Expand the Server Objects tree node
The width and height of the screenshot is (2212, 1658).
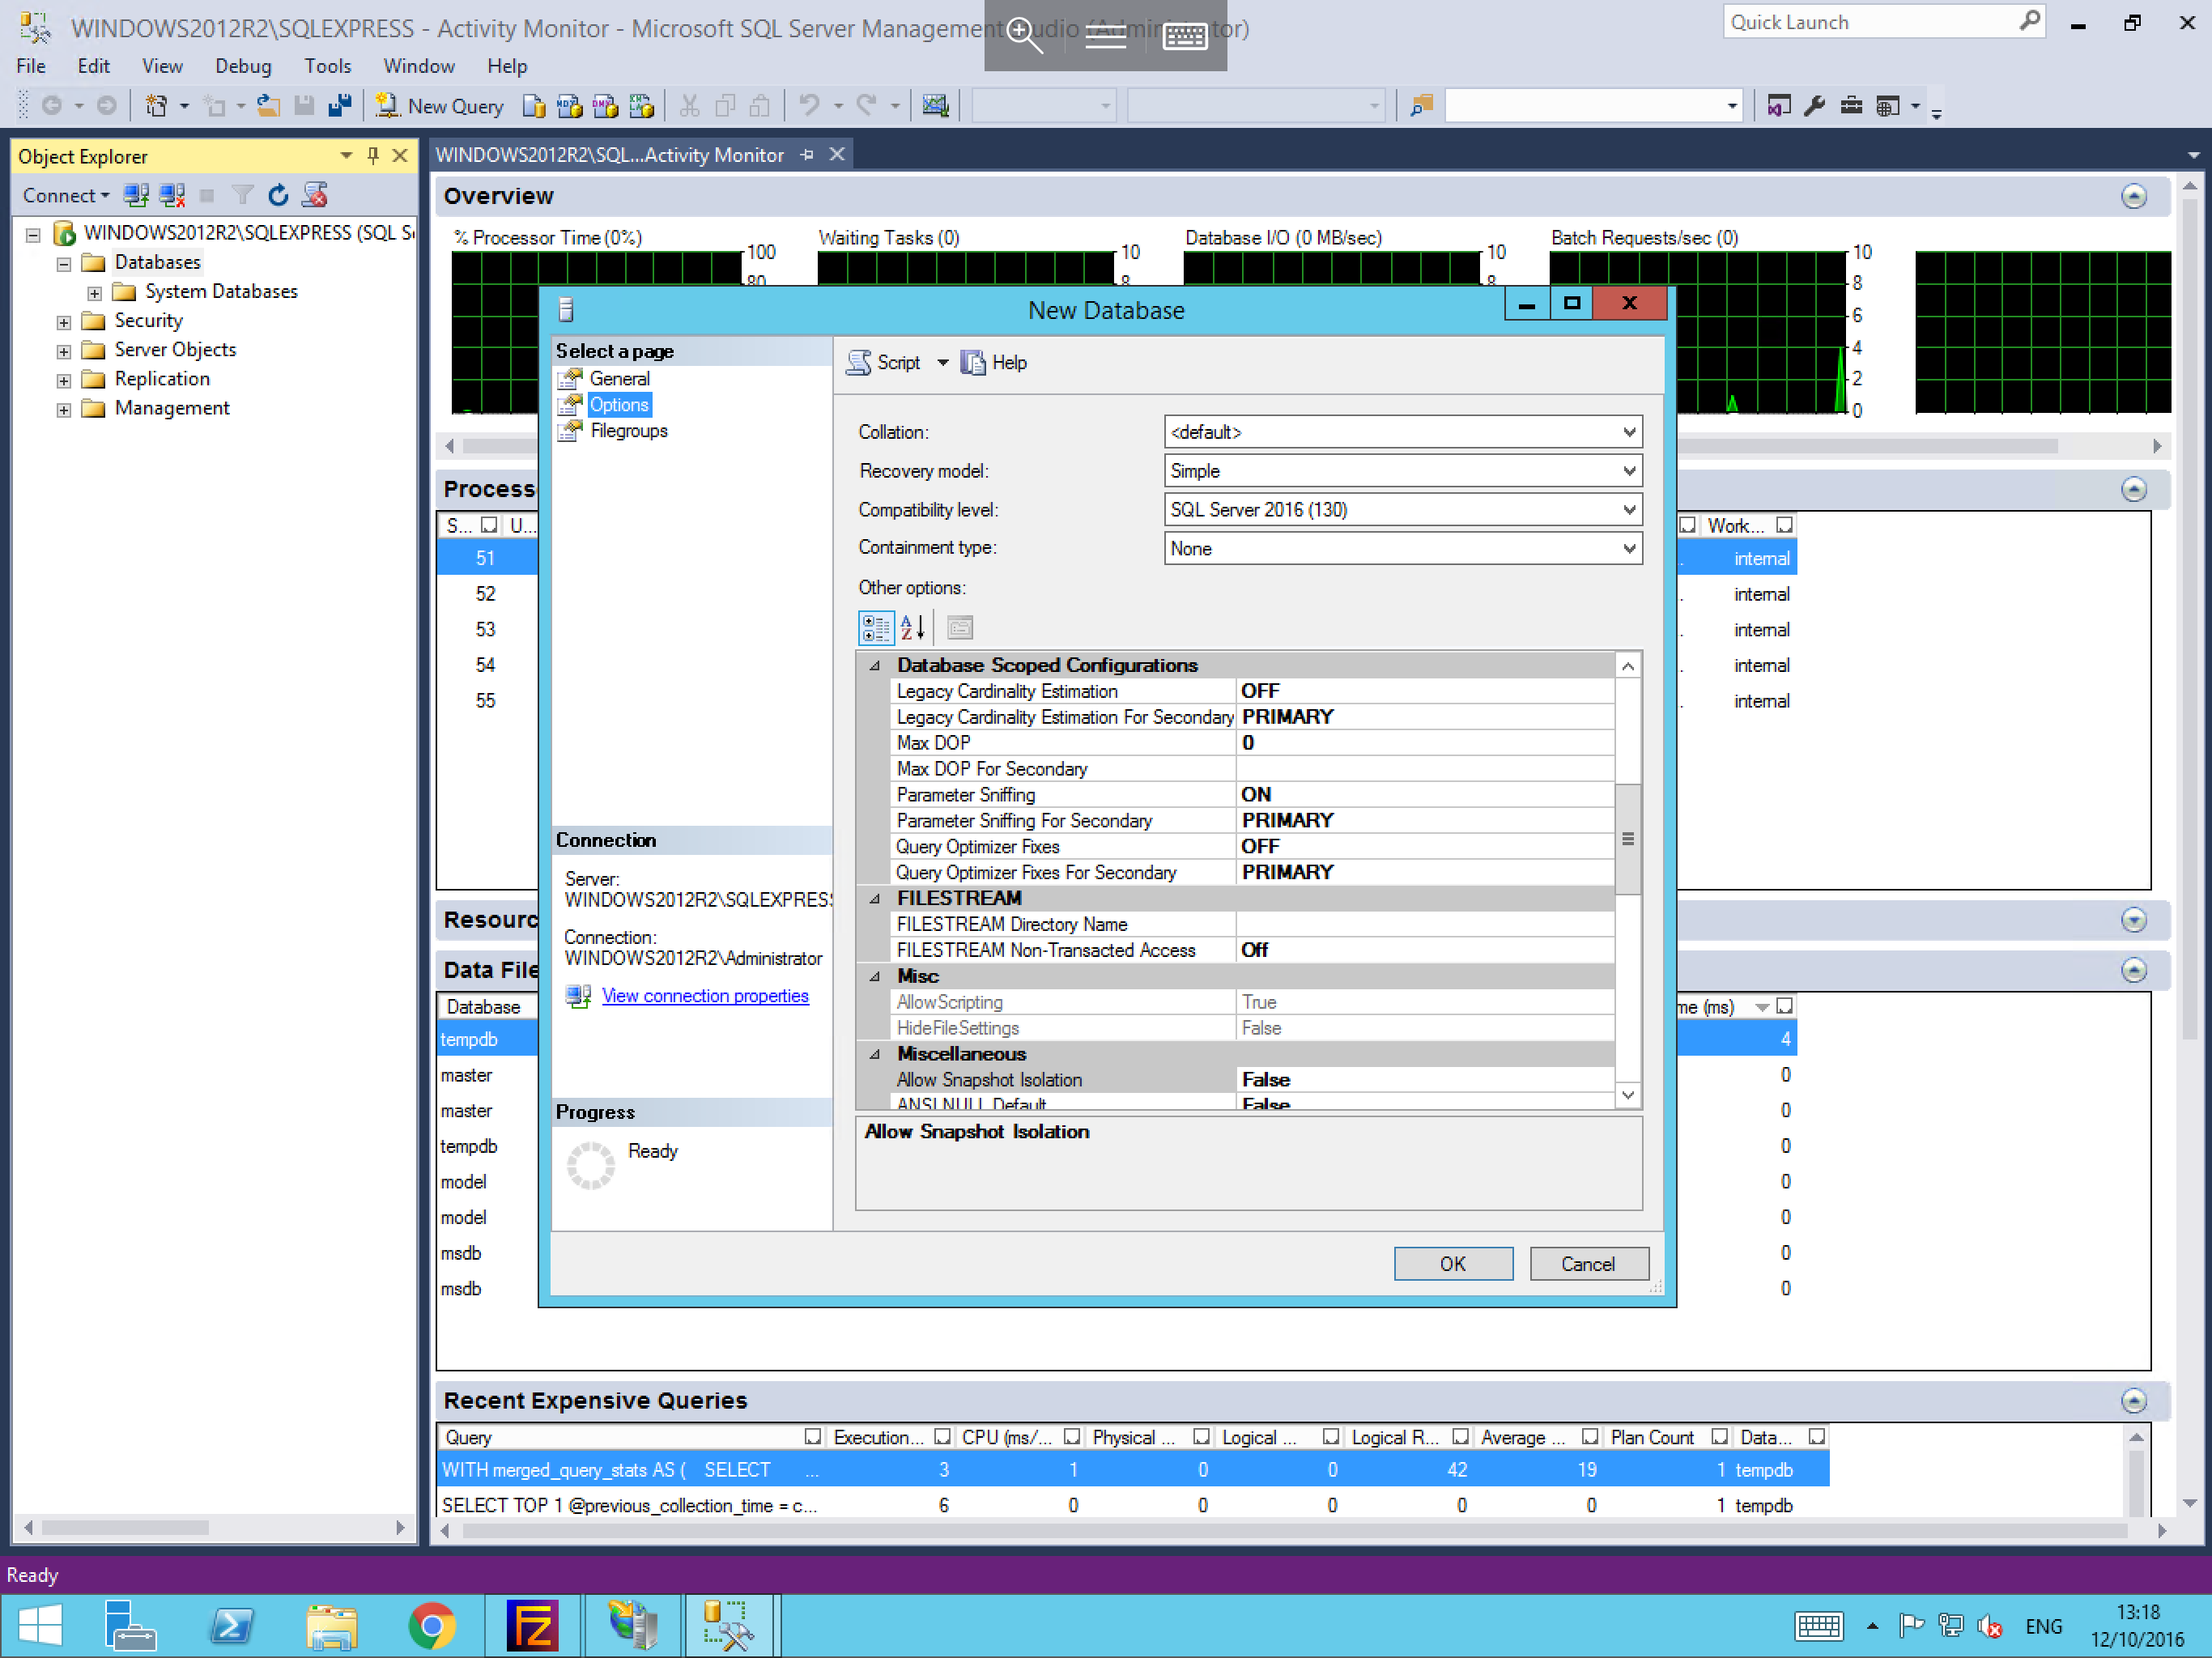coord(64,351)
